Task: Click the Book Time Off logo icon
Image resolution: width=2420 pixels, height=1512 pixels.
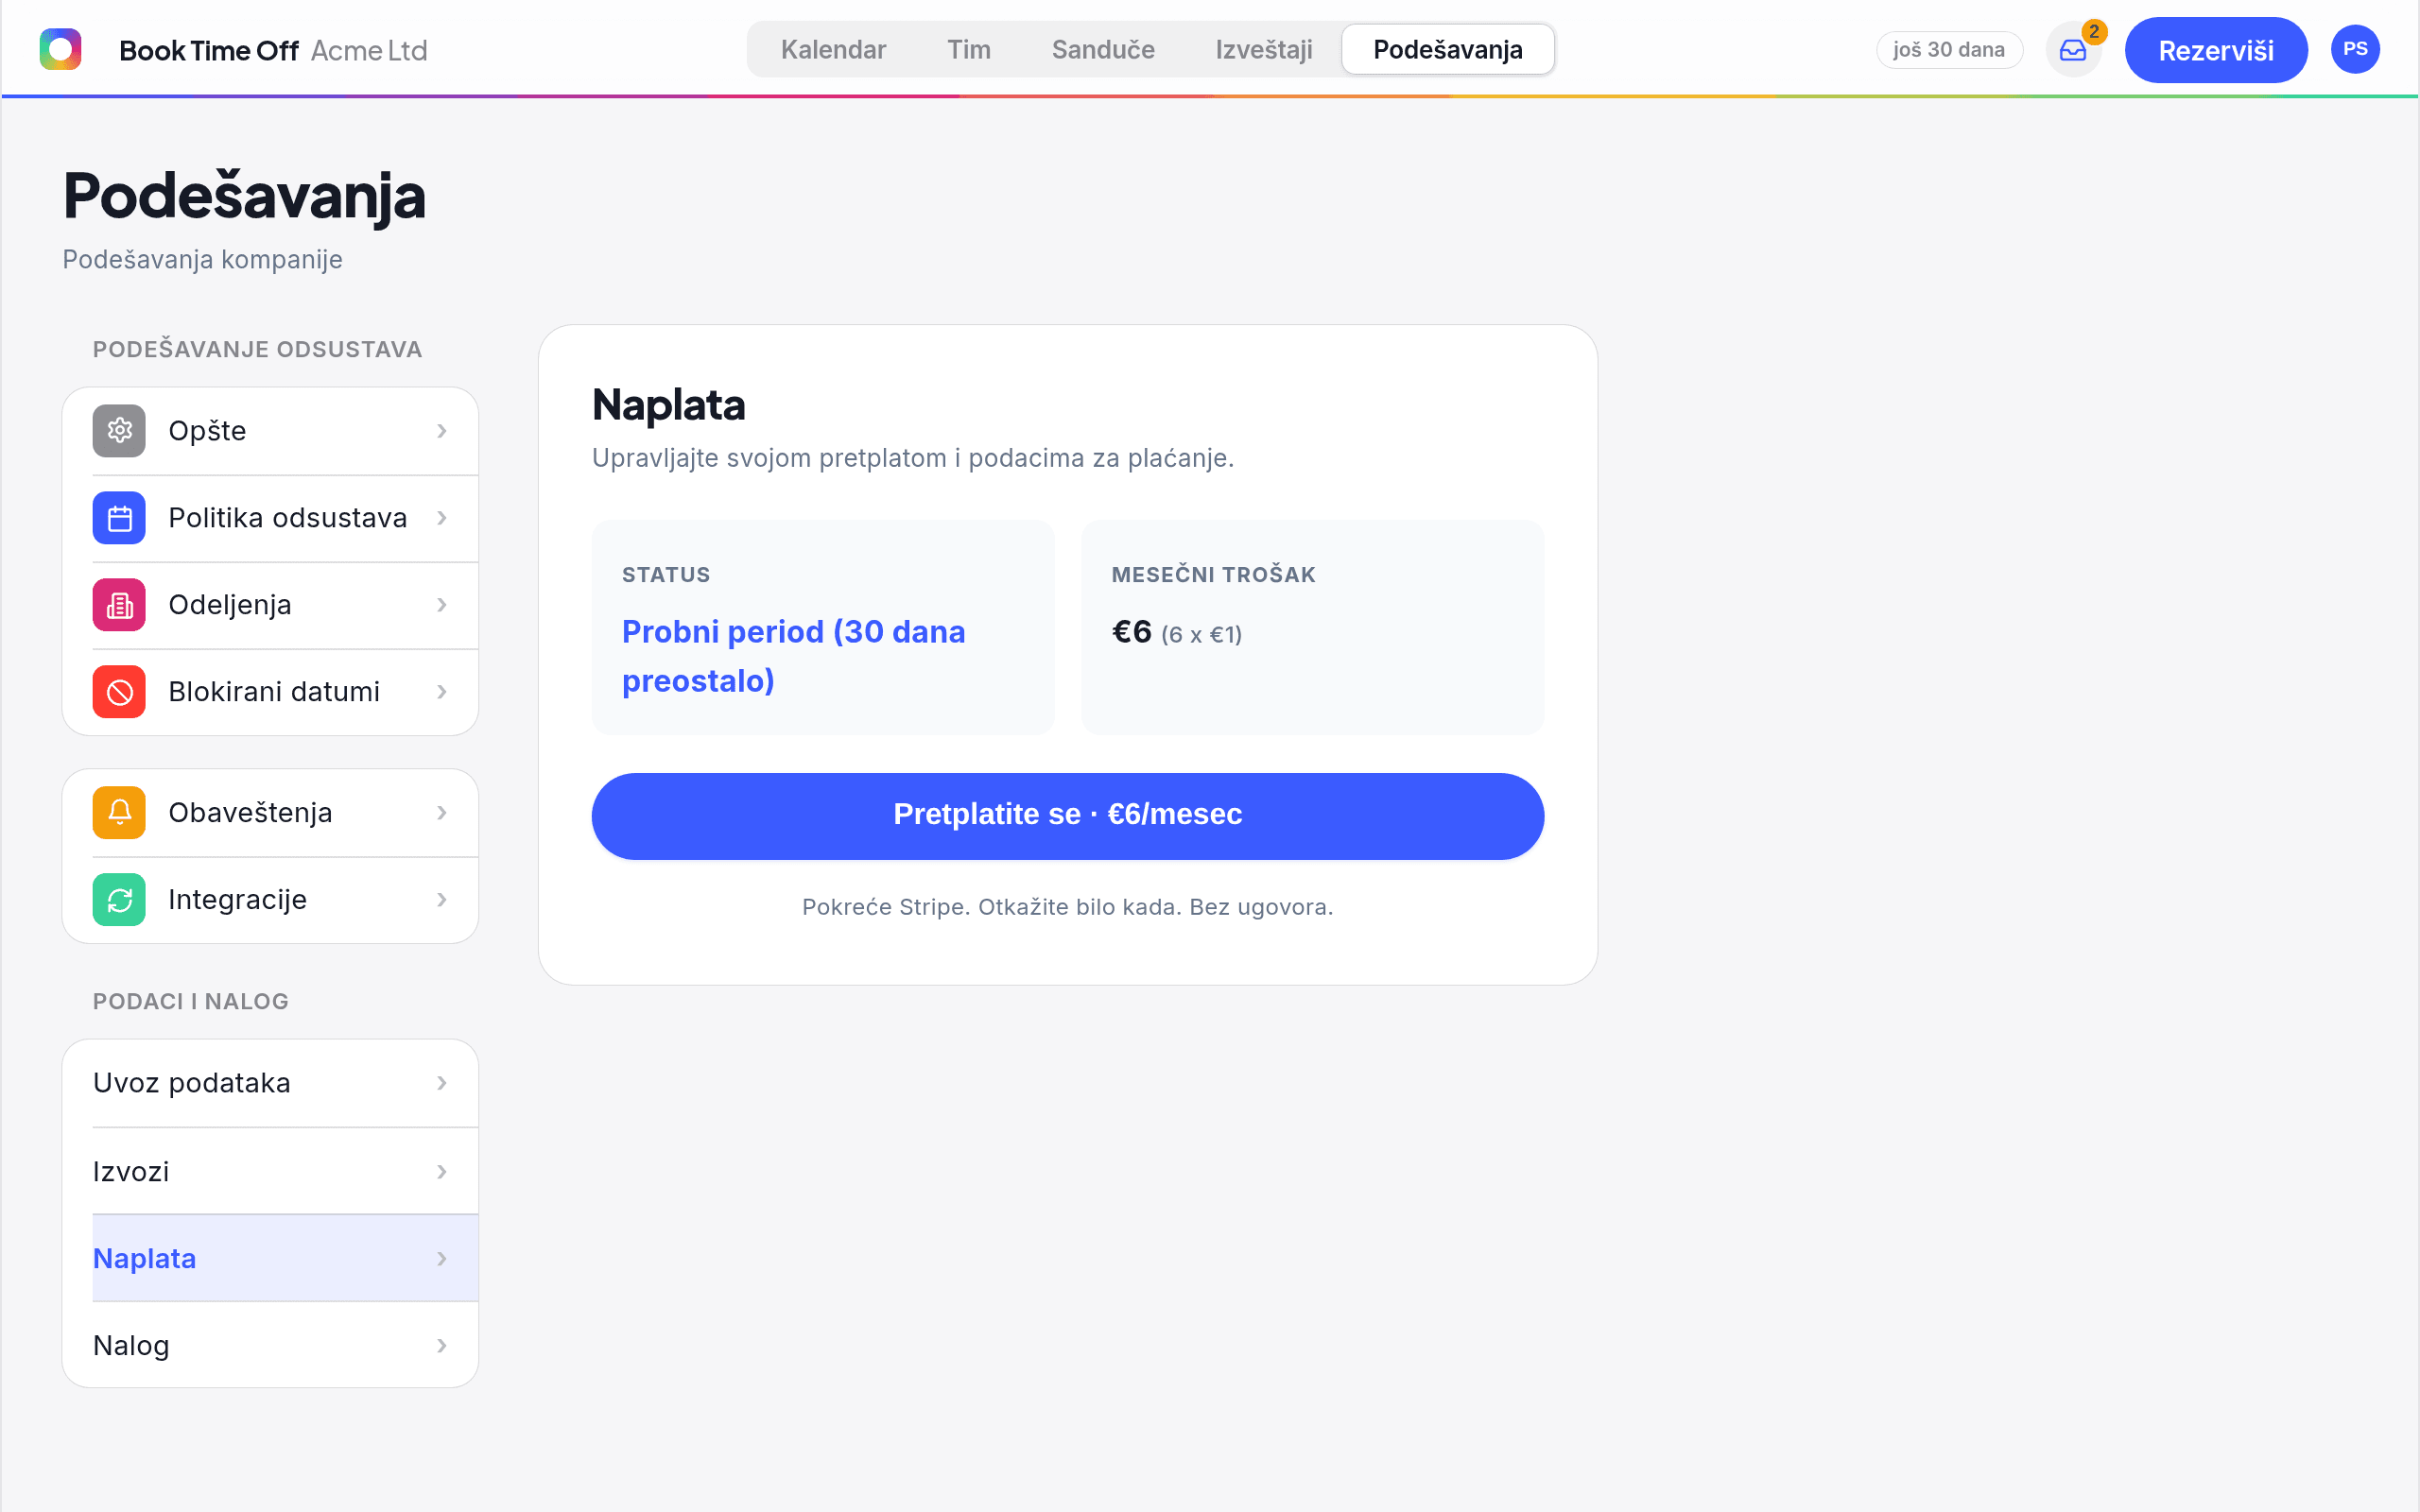Action: pos(60,49)
